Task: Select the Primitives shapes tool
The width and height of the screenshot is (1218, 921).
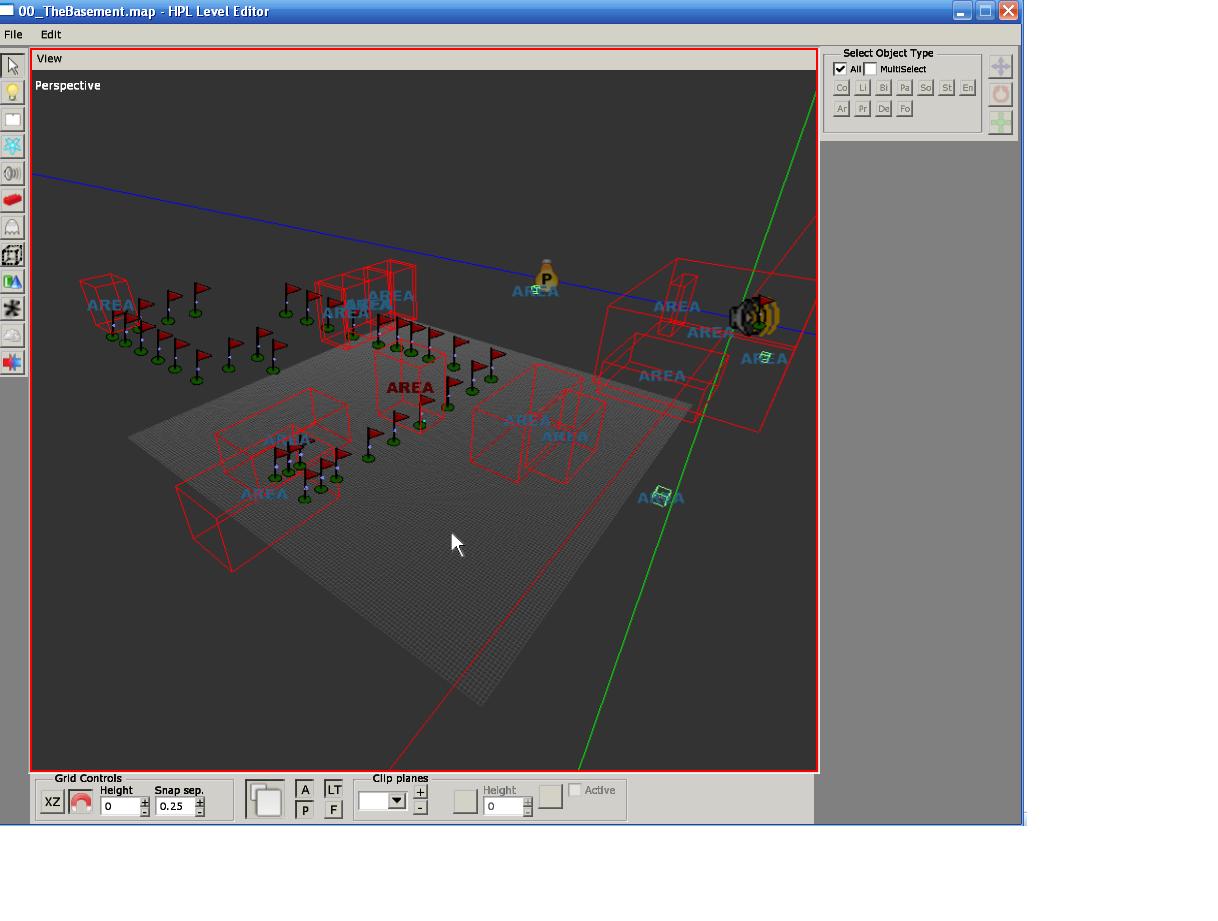Action: (x=12, y=282)
